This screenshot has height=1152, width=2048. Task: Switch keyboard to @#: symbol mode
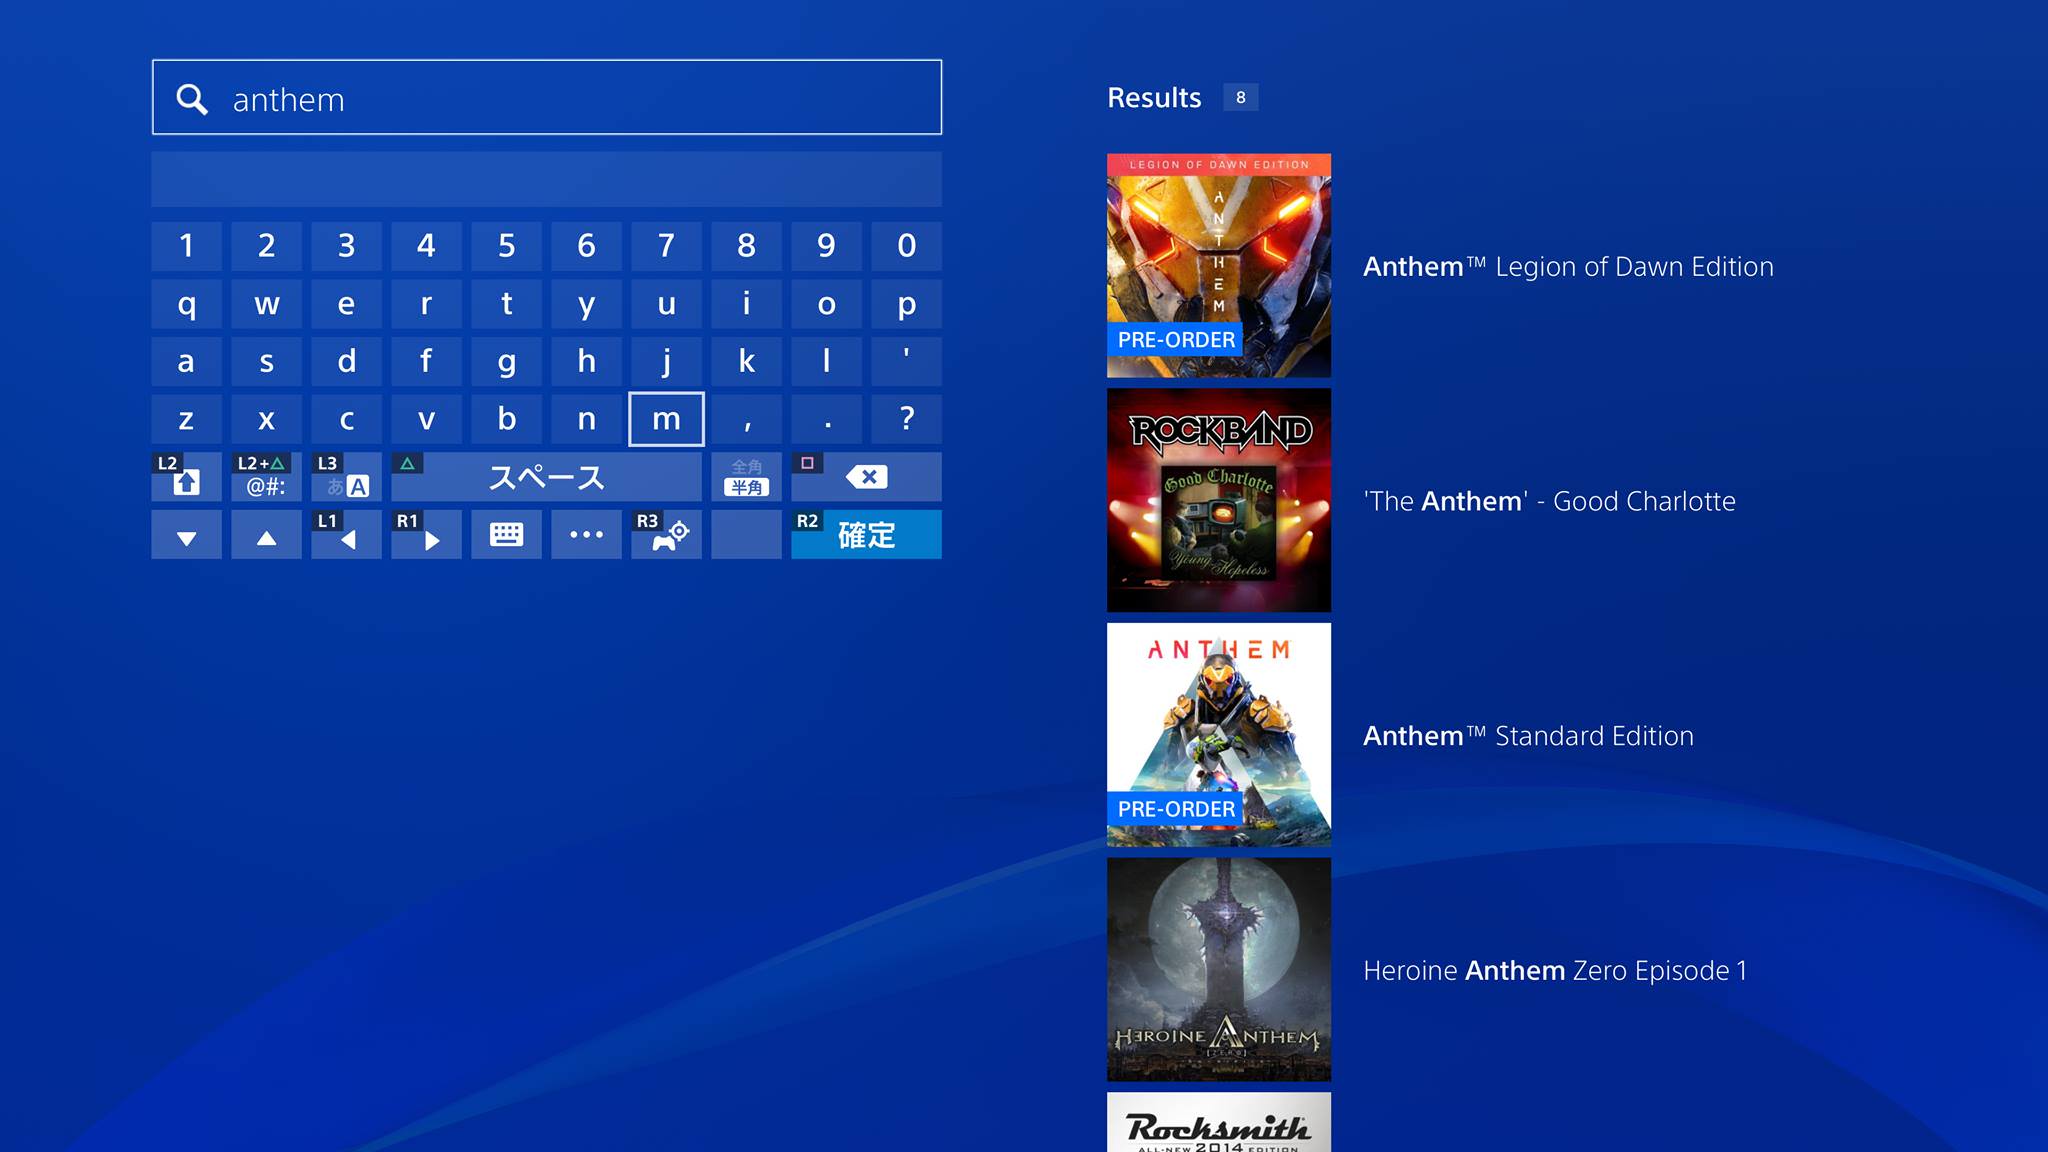tap(266, 477)
